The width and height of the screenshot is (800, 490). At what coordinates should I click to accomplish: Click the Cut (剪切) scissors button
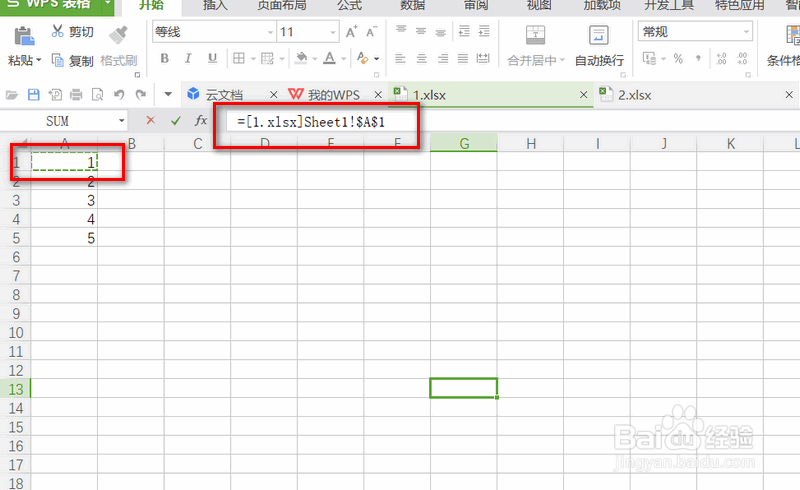click(72, 32)
